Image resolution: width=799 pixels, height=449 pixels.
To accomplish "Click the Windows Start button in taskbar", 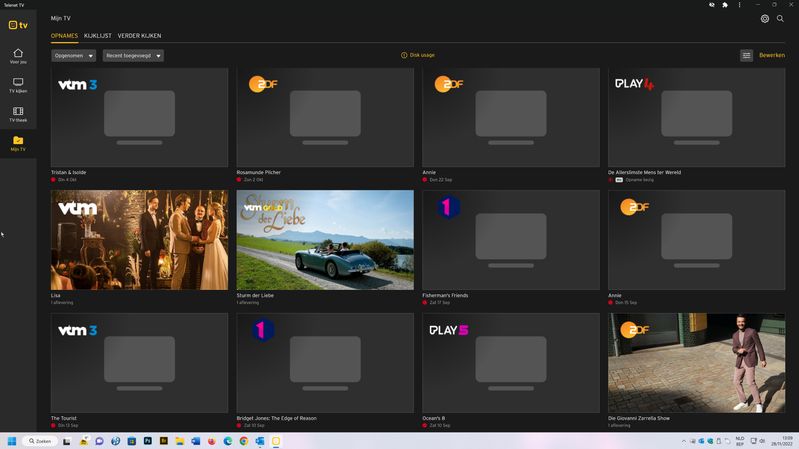I will click(x=13, y=441).
